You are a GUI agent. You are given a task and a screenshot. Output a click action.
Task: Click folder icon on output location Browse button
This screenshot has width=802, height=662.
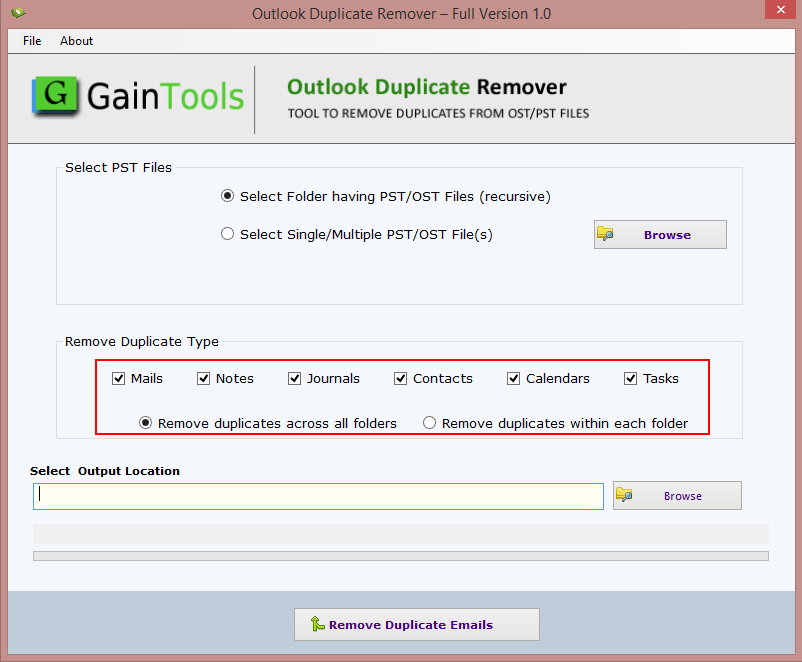624,495
